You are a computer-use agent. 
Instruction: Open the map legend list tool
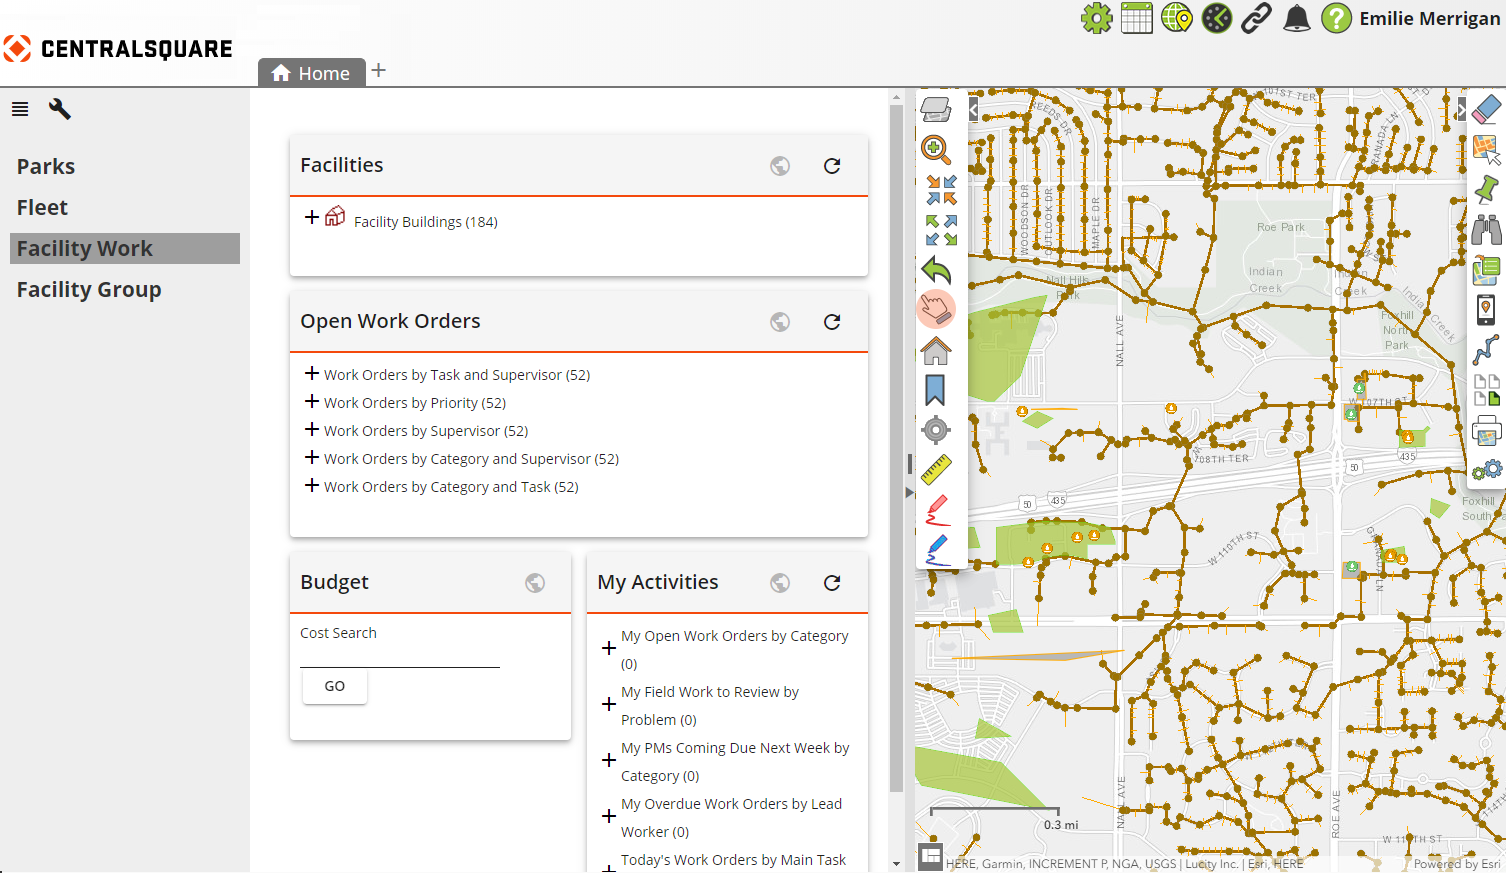point(1487,269)
